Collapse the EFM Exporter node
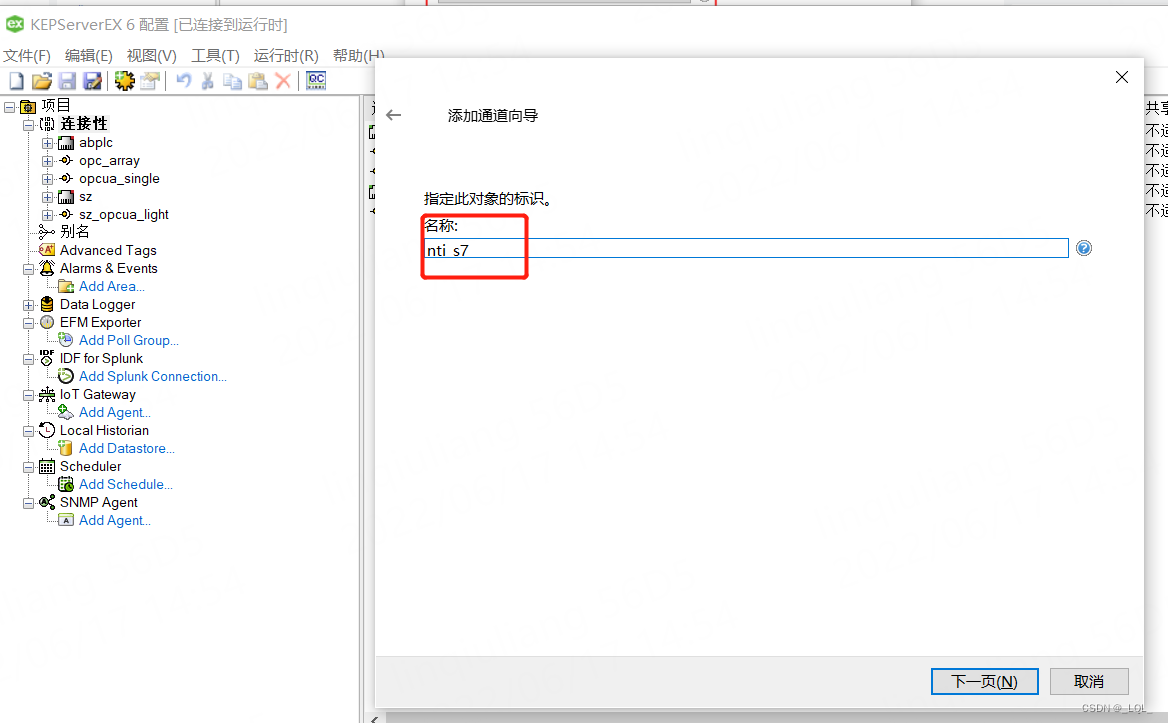The image size is (1168, 723). tap(28, 323)
